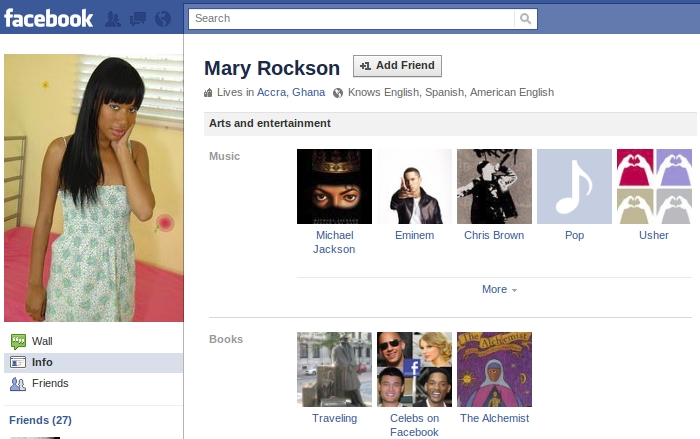Open the Friends section in sidebar

tap(94, 384)
